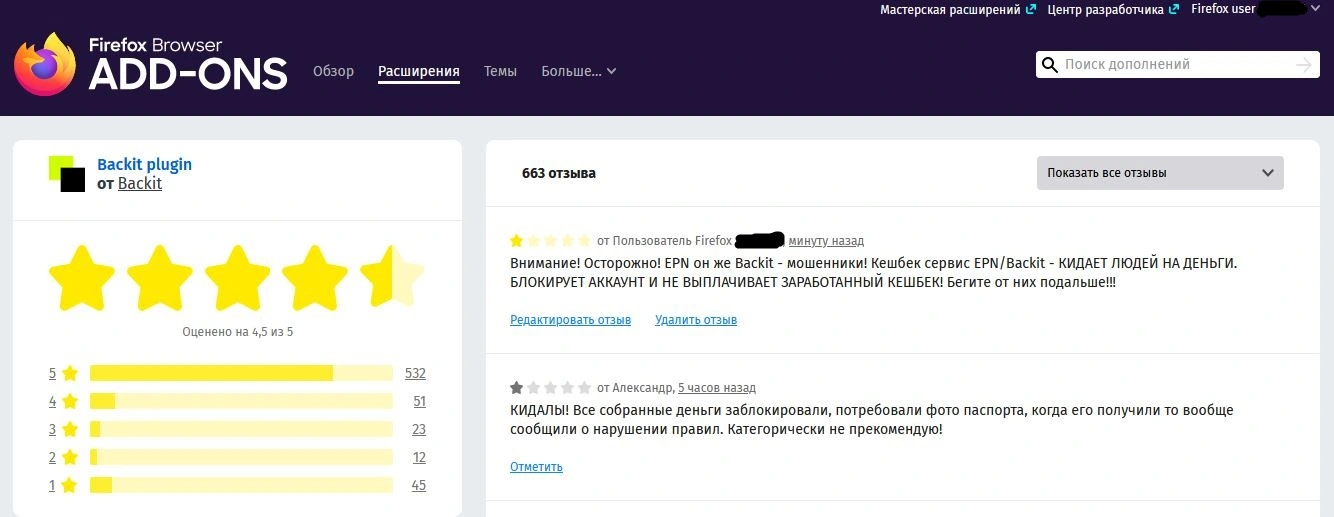The width and height of the screenshot is (1334, 517).
Task: Open Показать все отзывы dropdown
Action: tap(1160, 173)
